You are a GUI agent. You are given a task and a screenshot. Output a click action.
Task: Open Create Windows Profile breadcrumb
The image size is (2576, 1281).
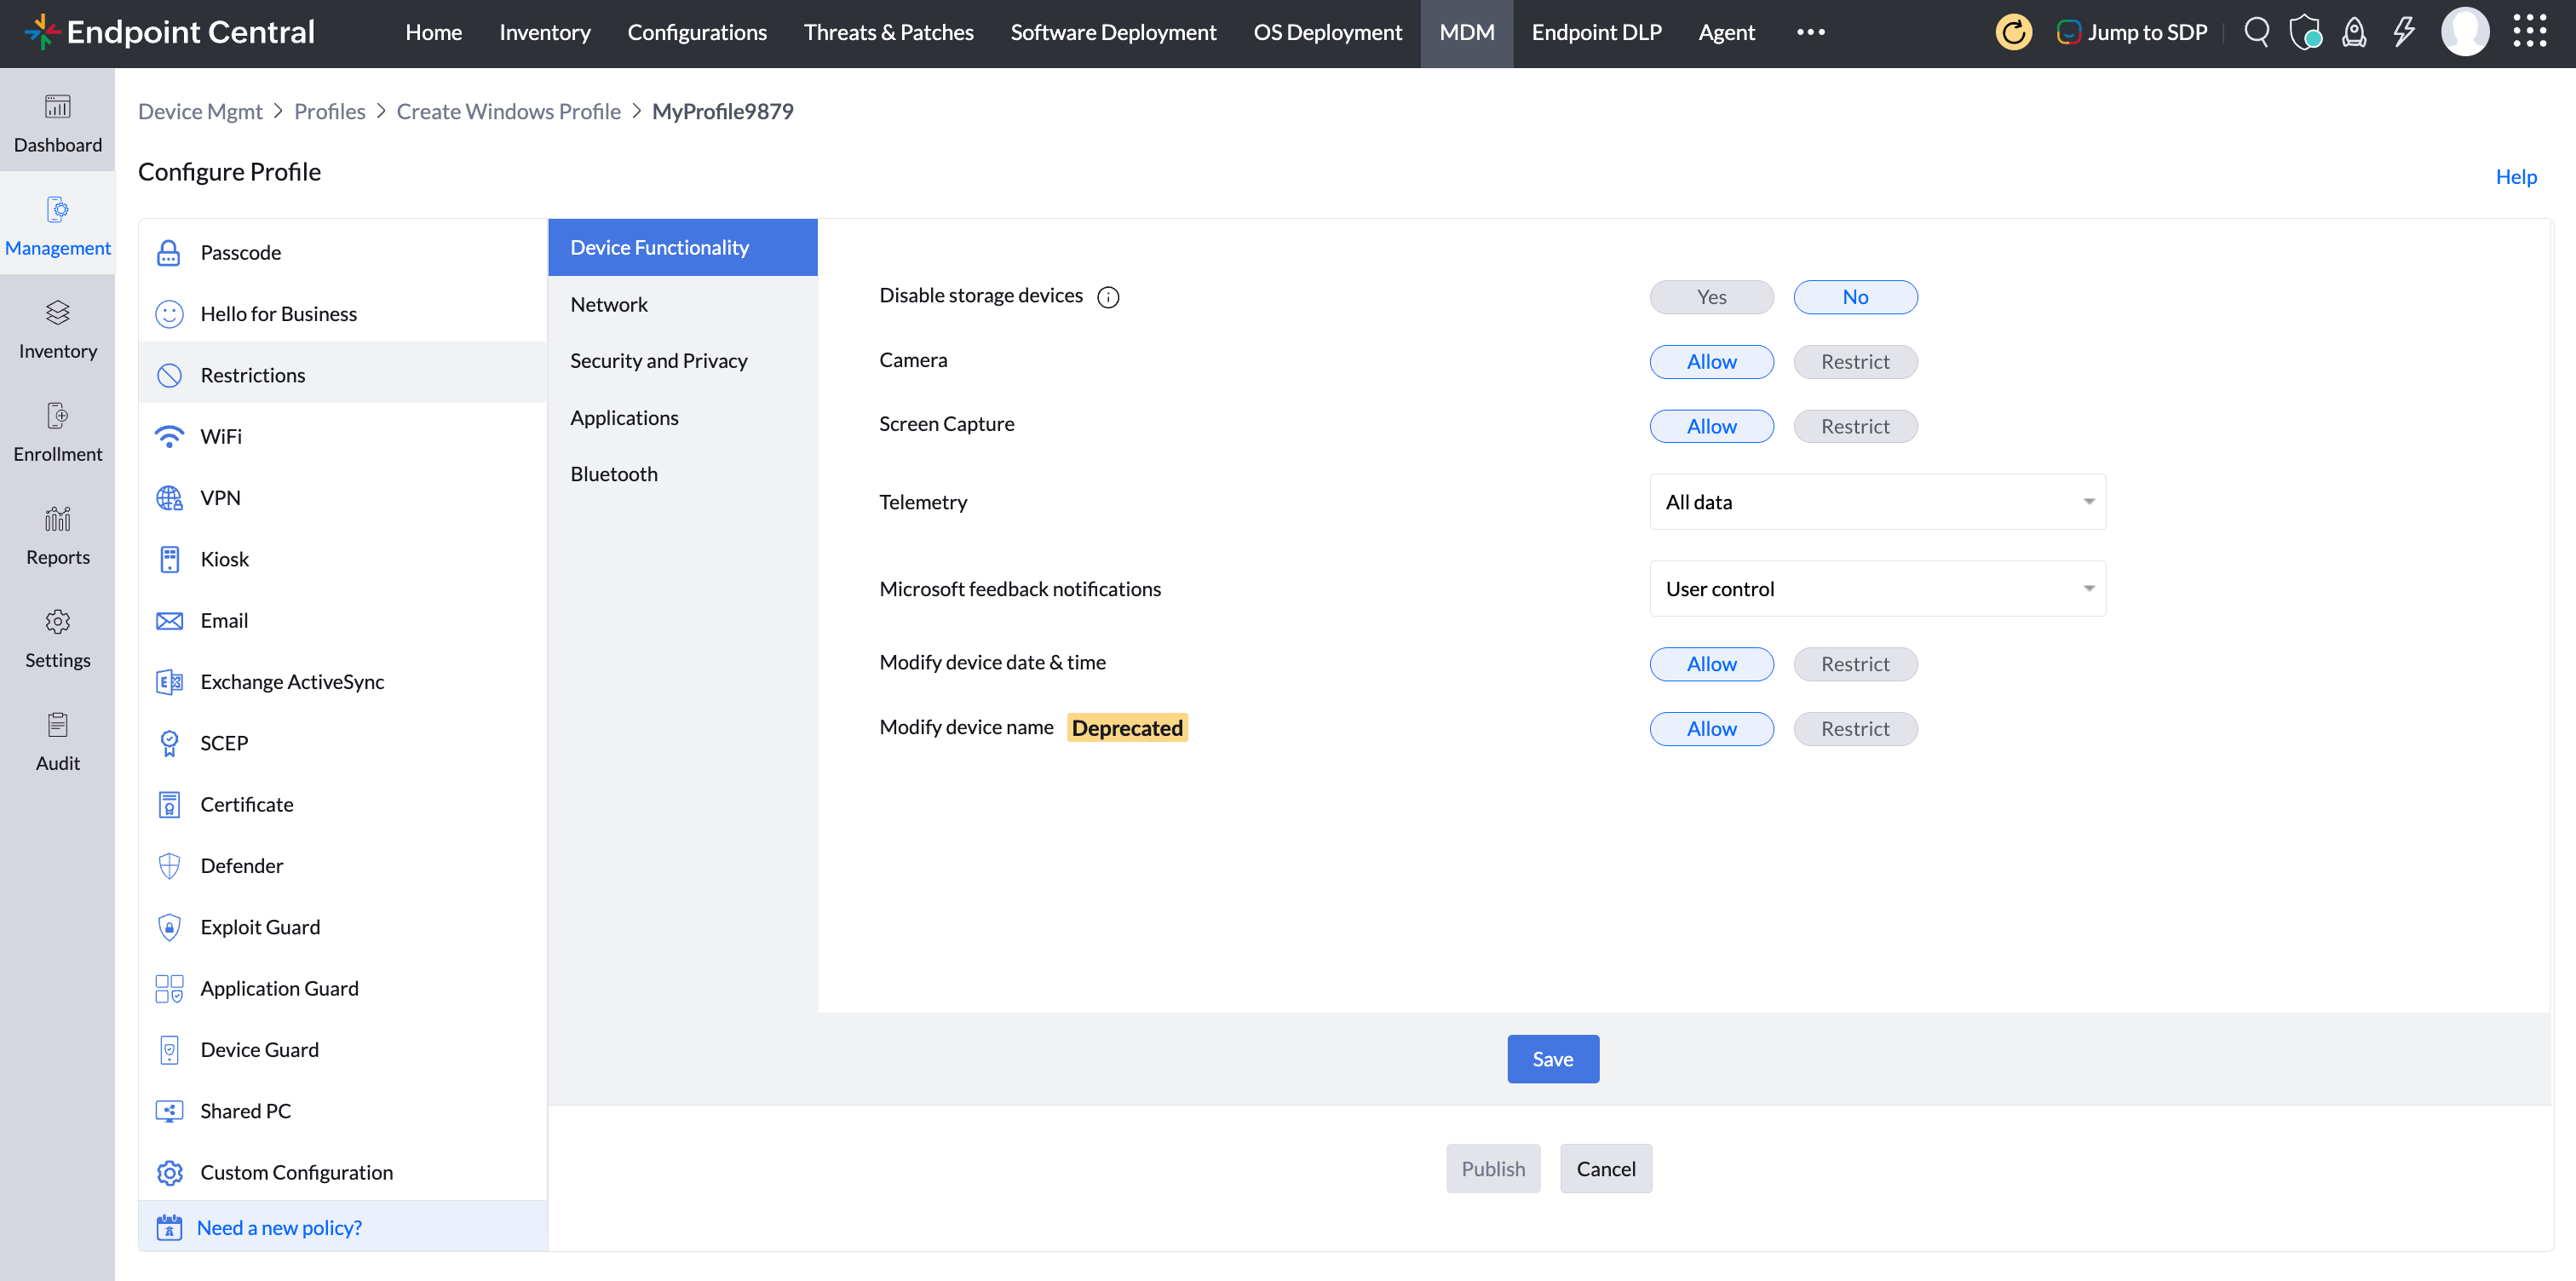click(508, 111)
